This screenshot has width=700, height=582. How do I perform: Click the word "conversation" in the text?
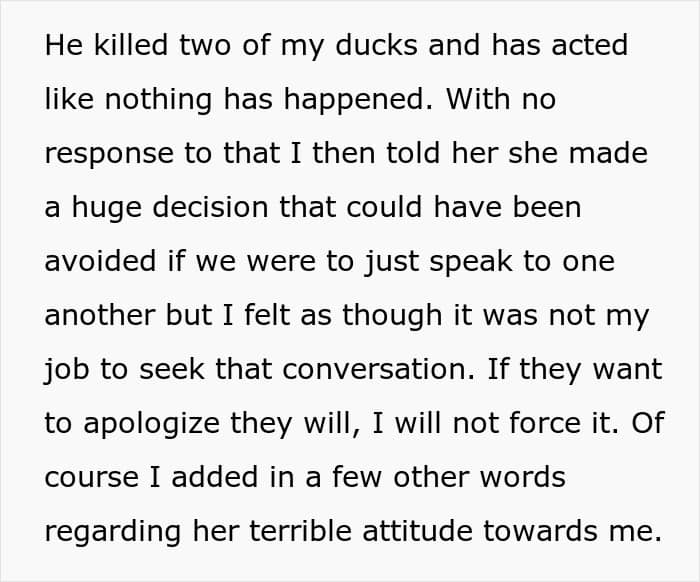tap(378, 370)
